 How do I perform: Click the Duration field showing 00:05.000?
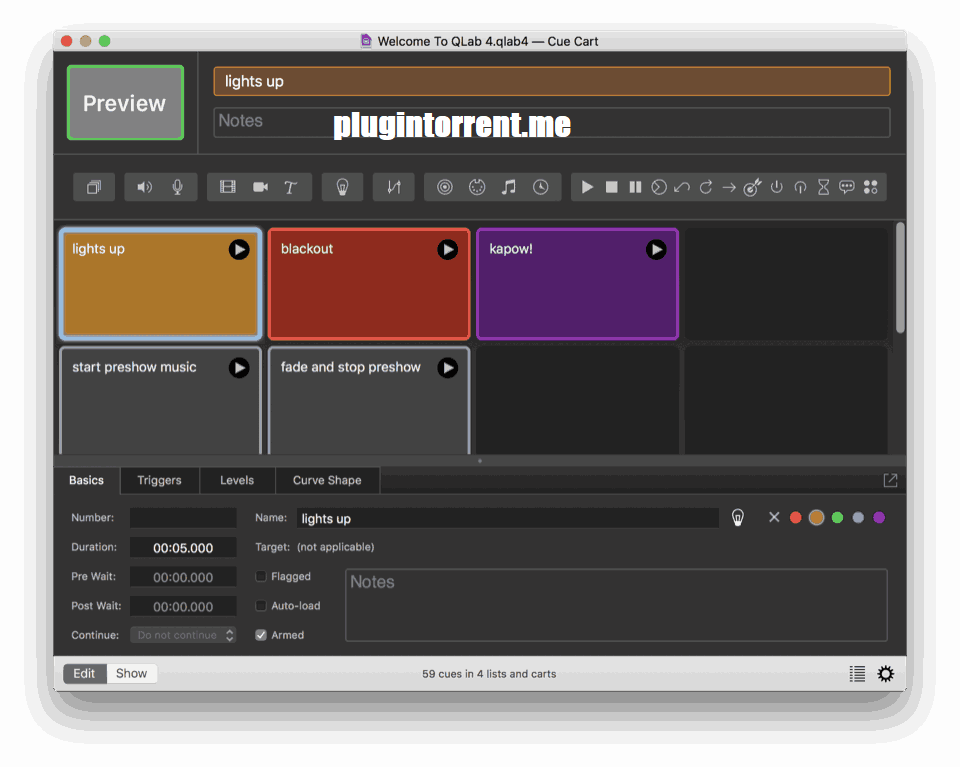[x=183, y=547]
